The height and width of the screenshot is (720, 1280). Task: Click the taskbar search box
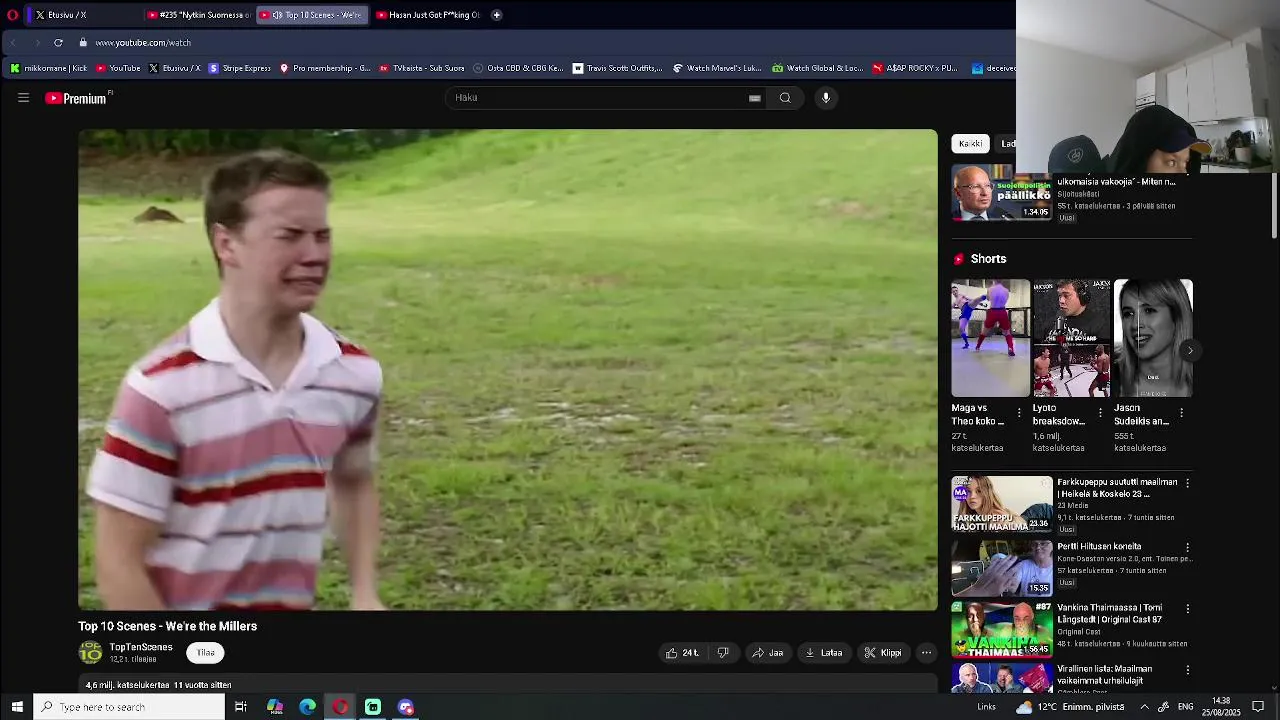tap(129, 707)
